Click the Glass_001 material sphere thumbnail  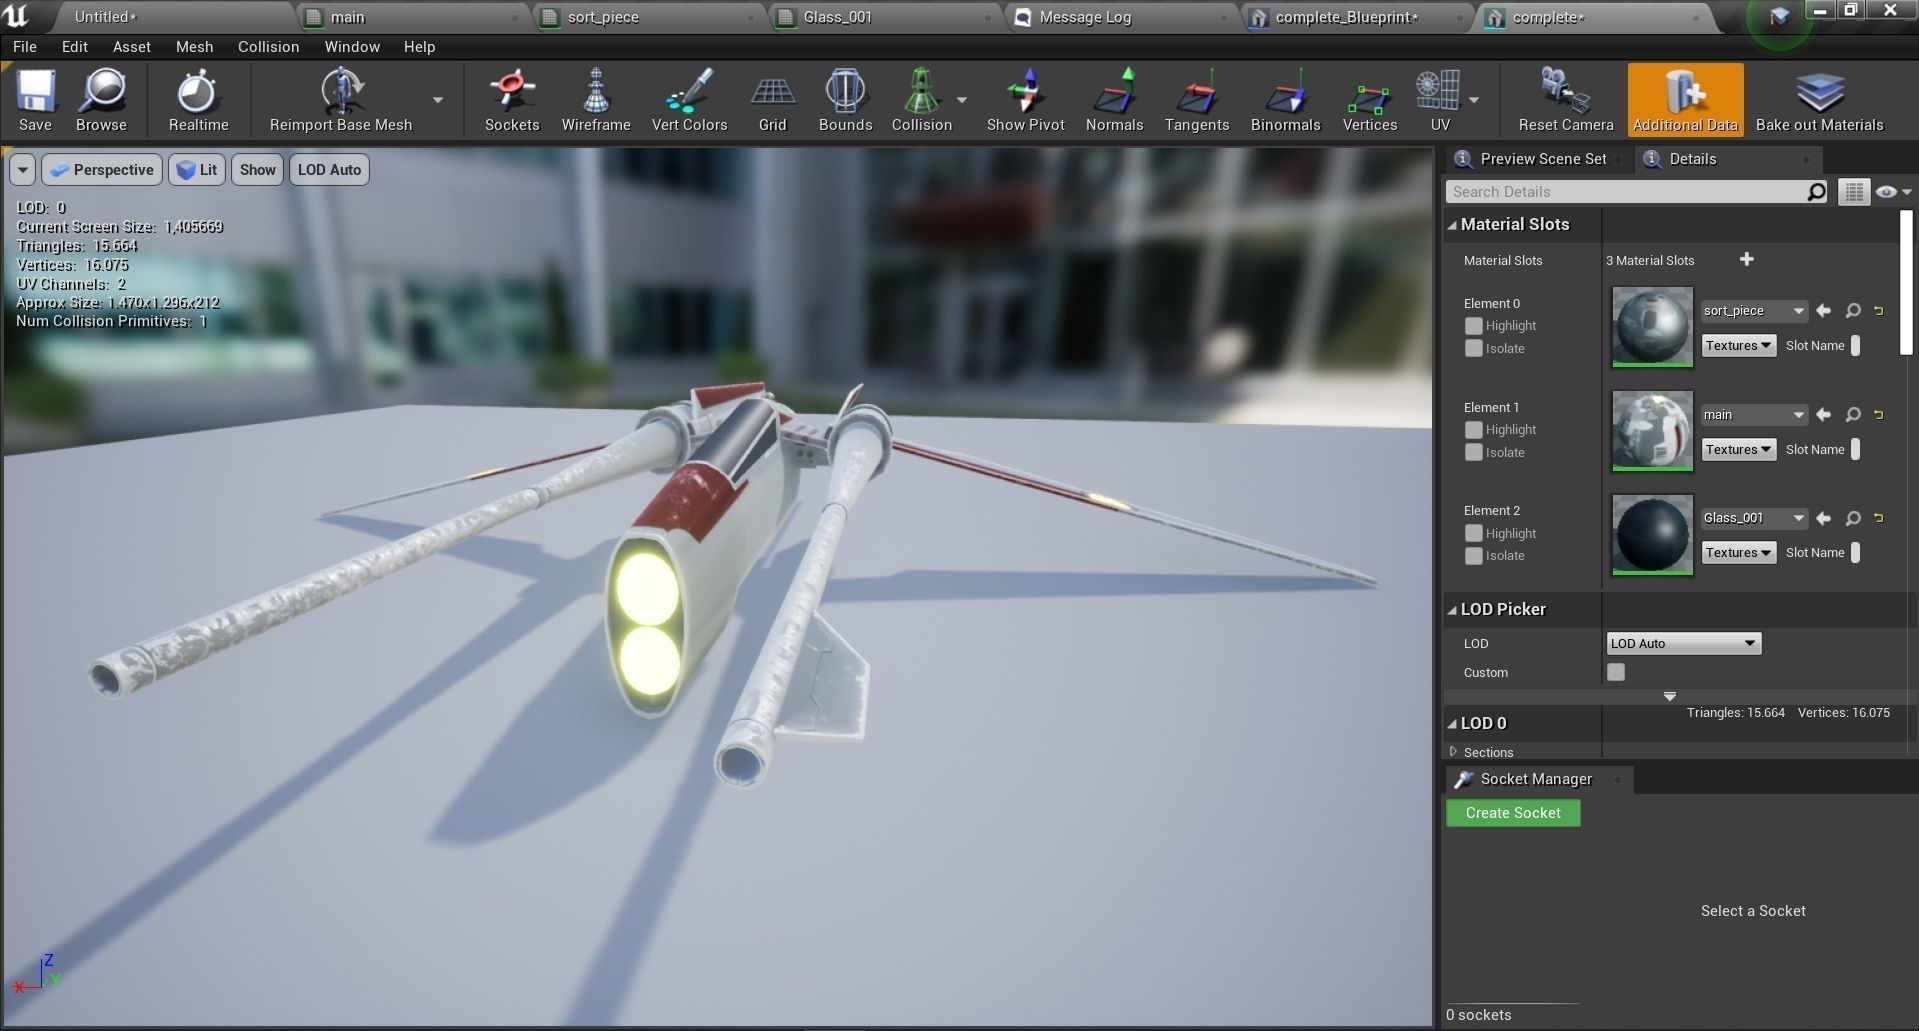1650,534
